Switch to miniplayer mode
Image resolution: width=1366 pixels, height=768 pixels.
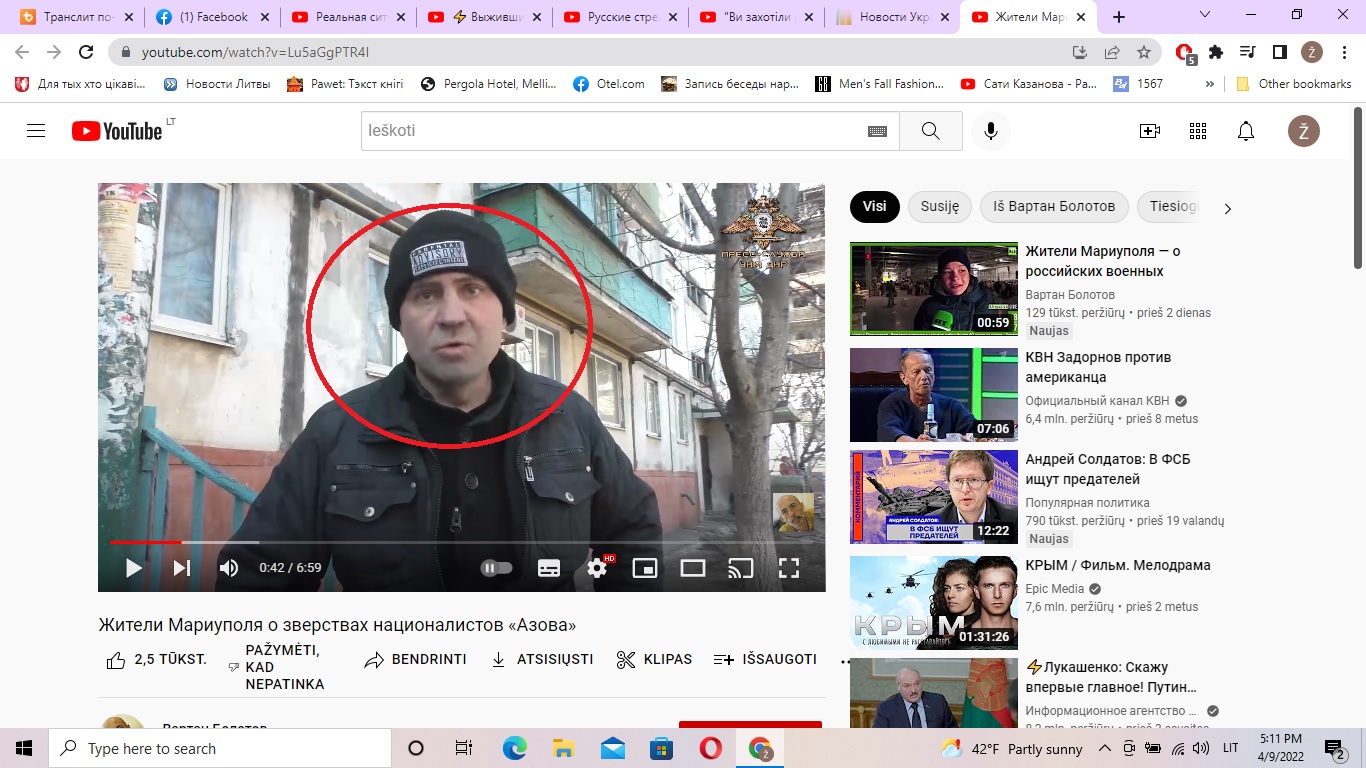click(x=645, y=568)
